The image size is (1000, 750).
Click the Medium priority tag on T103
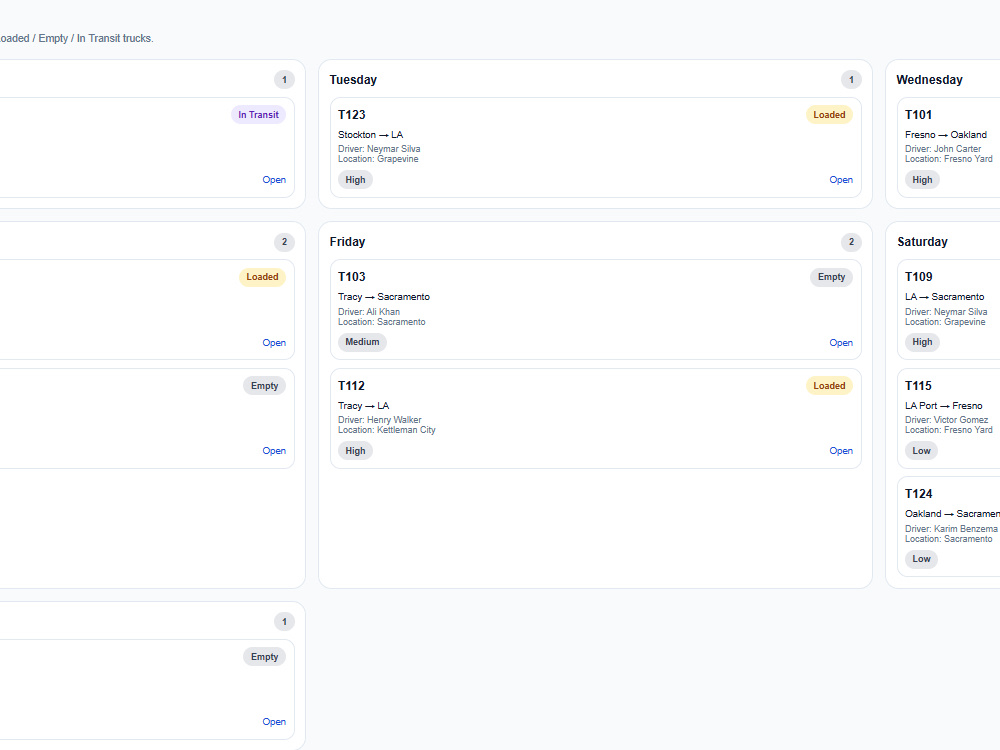point(362,342)
